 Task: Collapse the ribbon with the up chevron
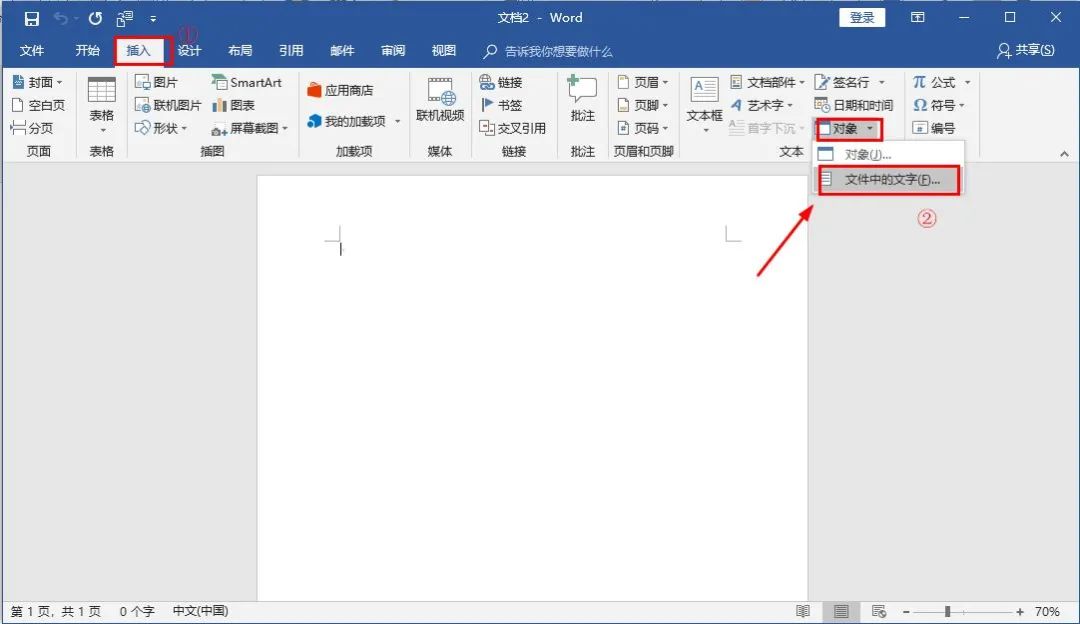(x=1064, y=154)
